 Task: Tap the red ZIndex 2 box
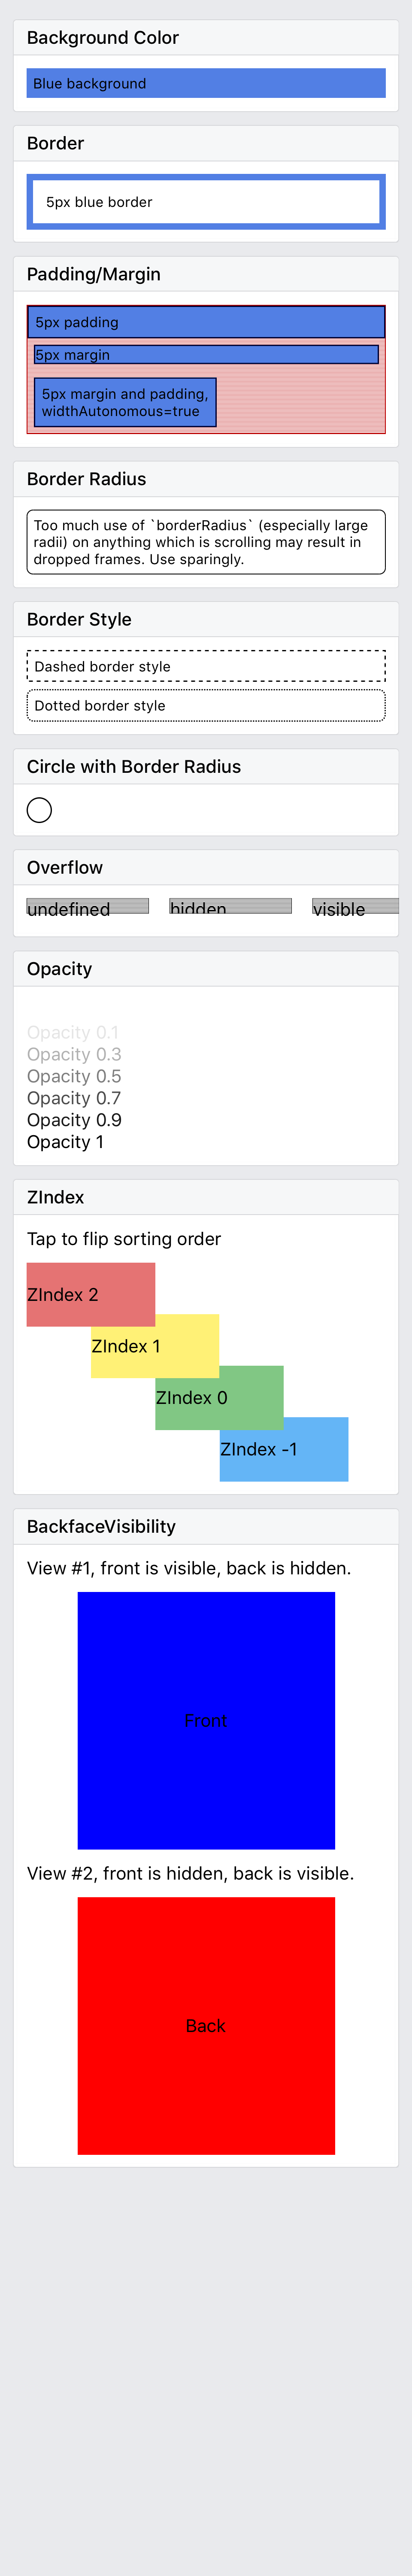coord(91,1294)
